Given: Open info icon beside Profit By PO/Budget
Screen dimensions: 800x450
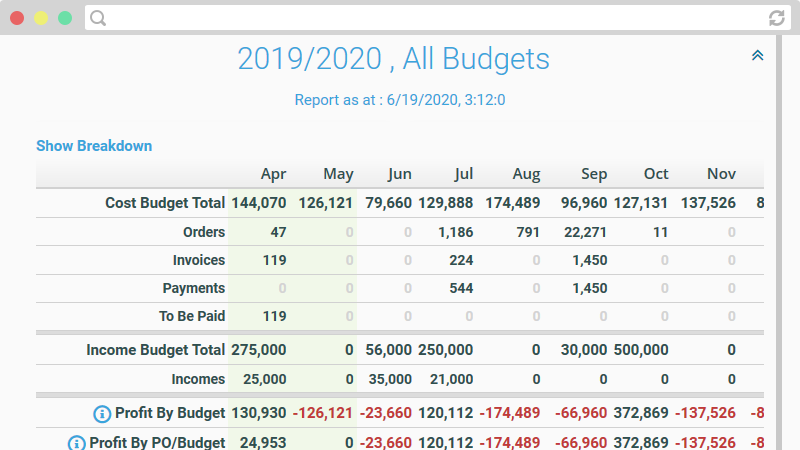Looking at the screenshot, I should [77, 442].
